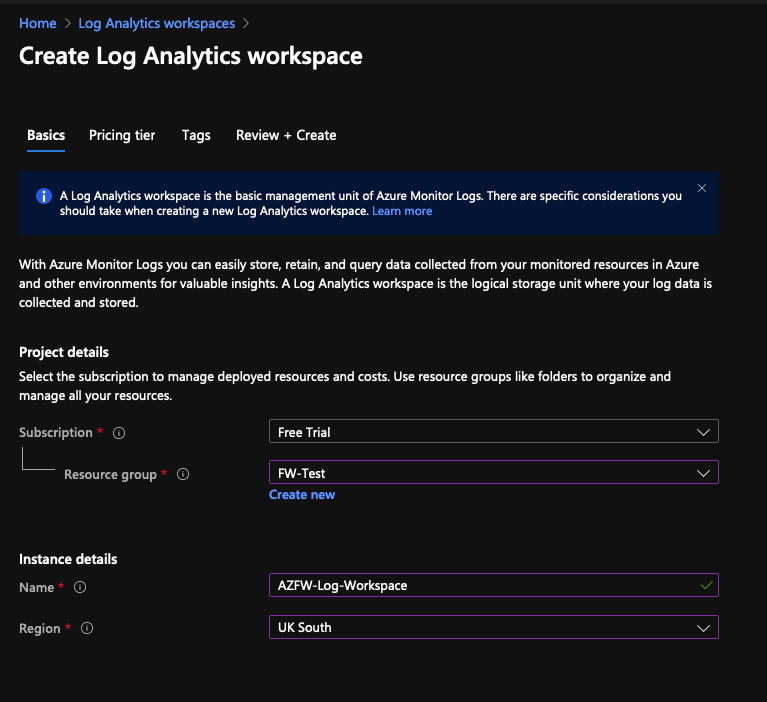Image resolution: width=767 pixels, height=702 pixels.
Task: Click the Name label
Action: (37, 588)
